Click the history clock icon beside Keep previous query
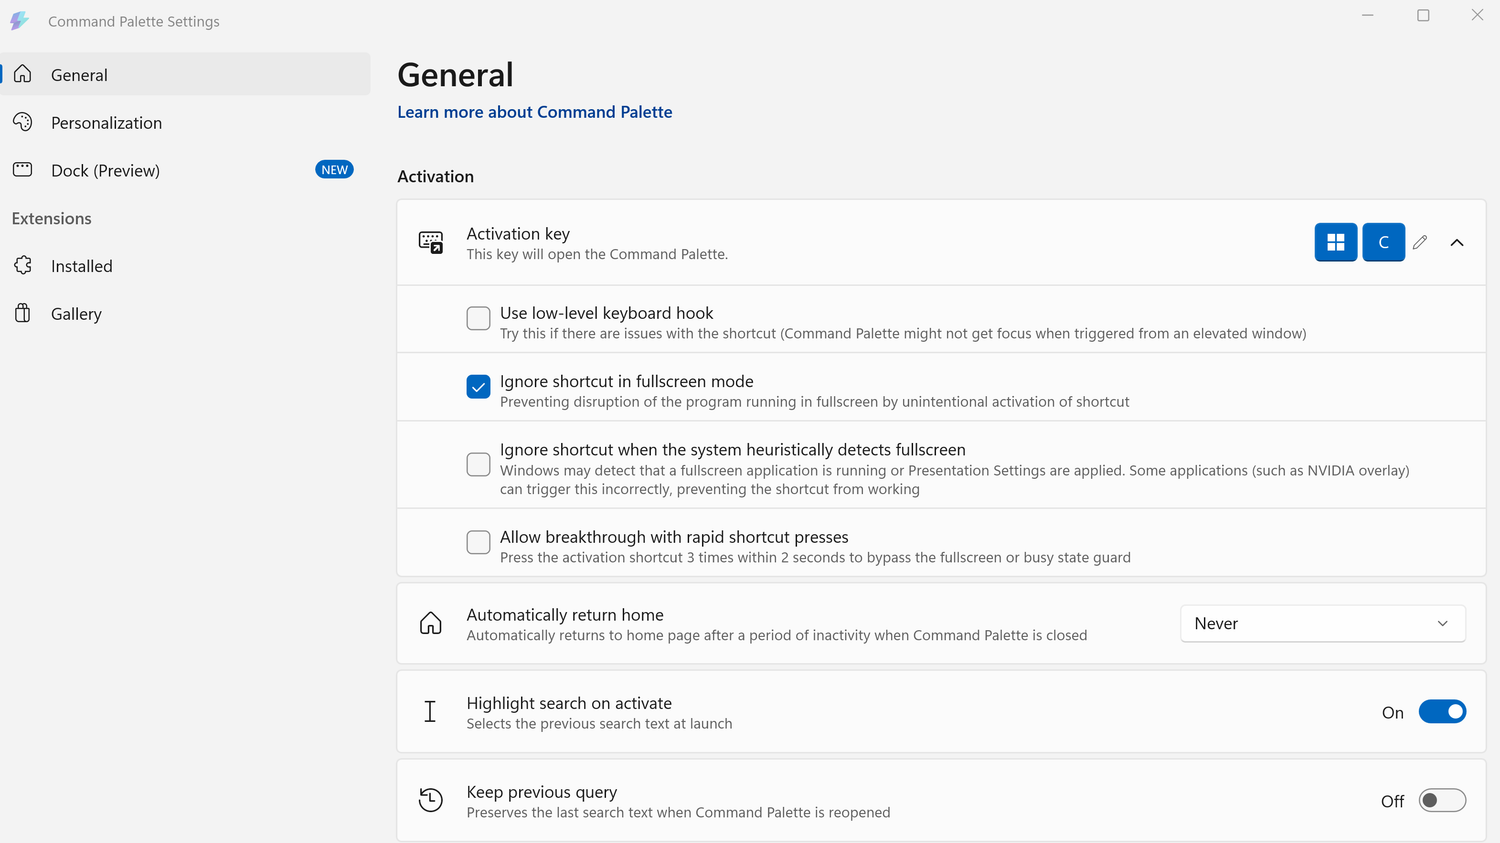 [x=431, y=800]
